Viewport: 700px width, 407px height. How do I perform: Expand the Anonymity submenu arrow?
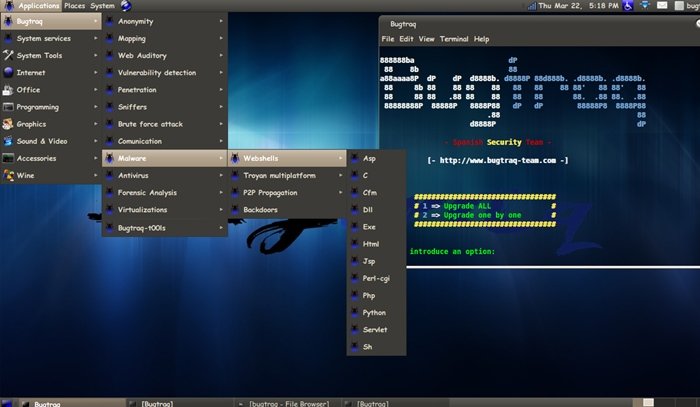[x=221, y=21]
